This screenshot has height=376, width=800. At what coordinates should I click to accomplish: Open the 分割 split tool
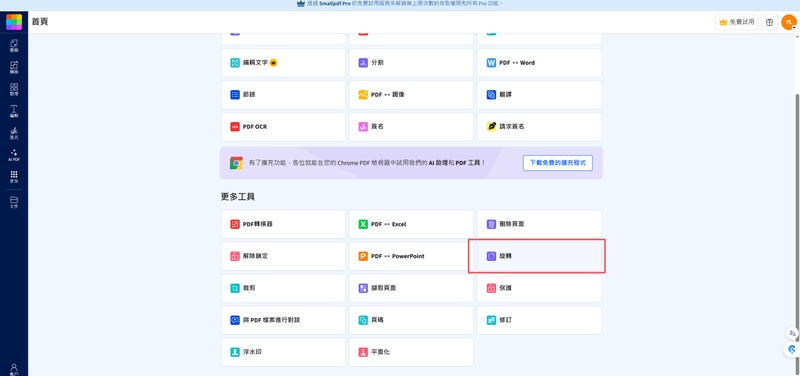411,63
